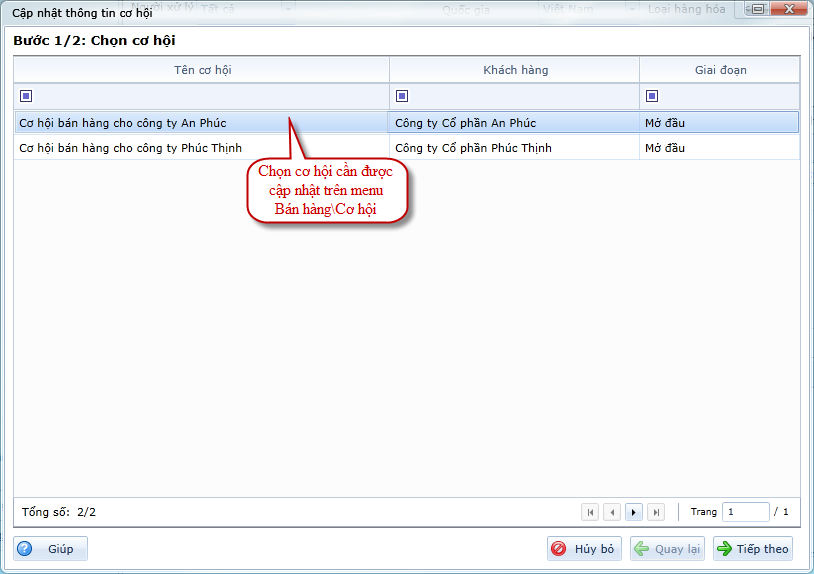Viewport: 814px width, 574px height.
Task: Jump to last page of results
Action: point(656,512)
